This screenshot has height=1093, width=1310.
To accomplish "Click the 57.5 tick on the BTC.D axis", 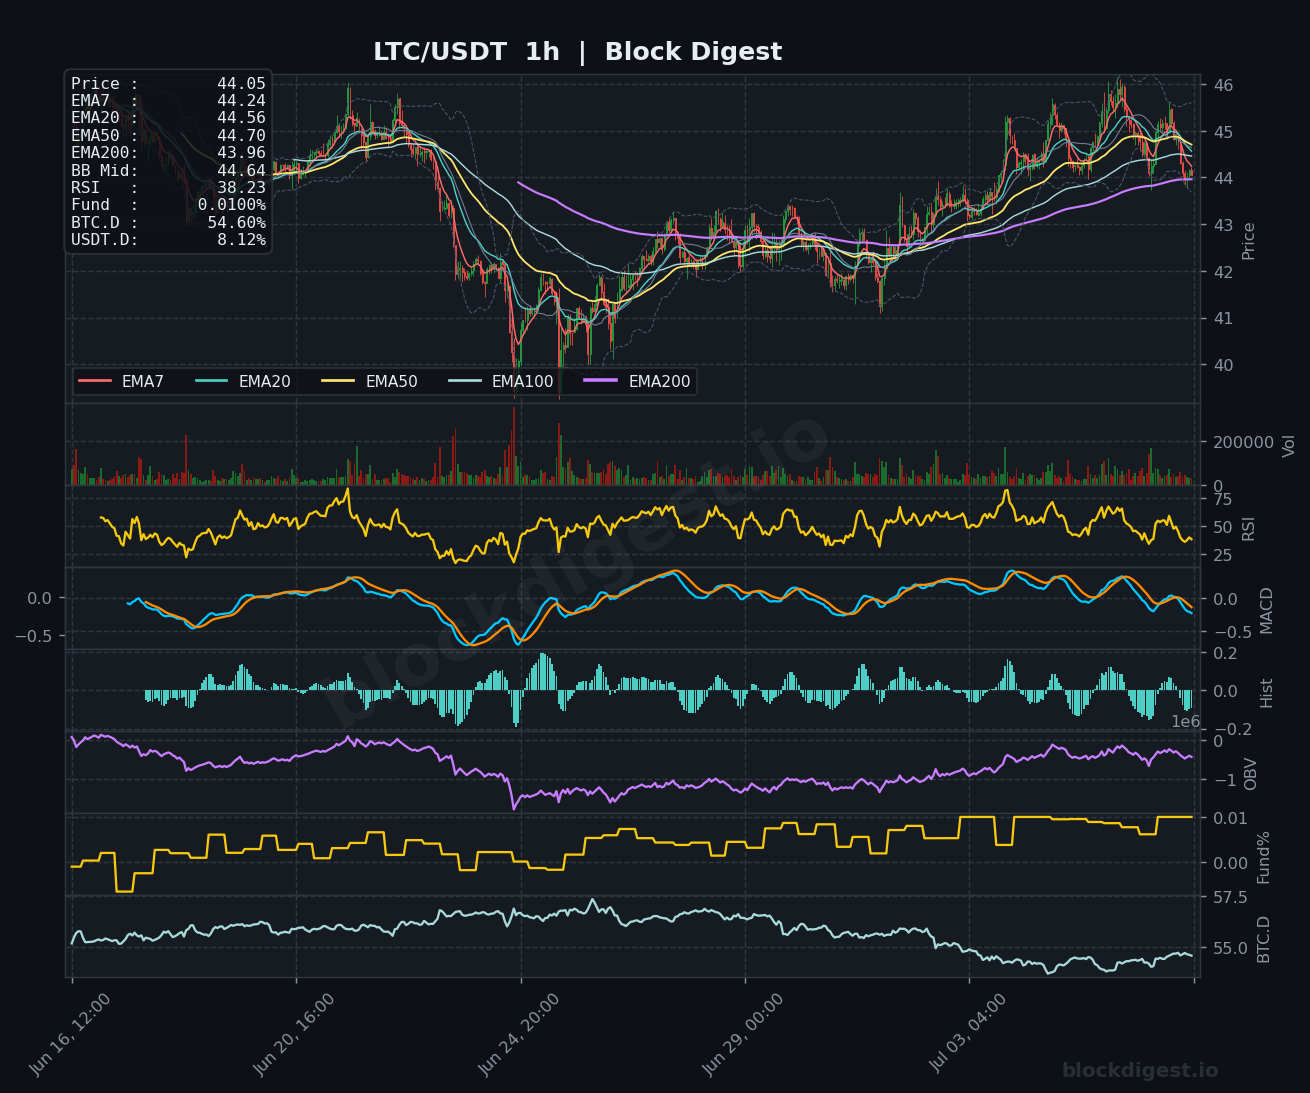I will click(x=1230, y=898).
